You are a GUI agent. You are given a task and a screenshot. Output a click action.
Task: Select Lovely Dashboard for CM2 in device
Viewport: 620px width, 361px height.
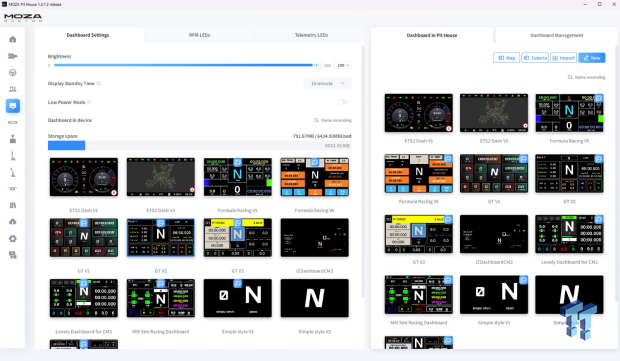pos(84,298)
